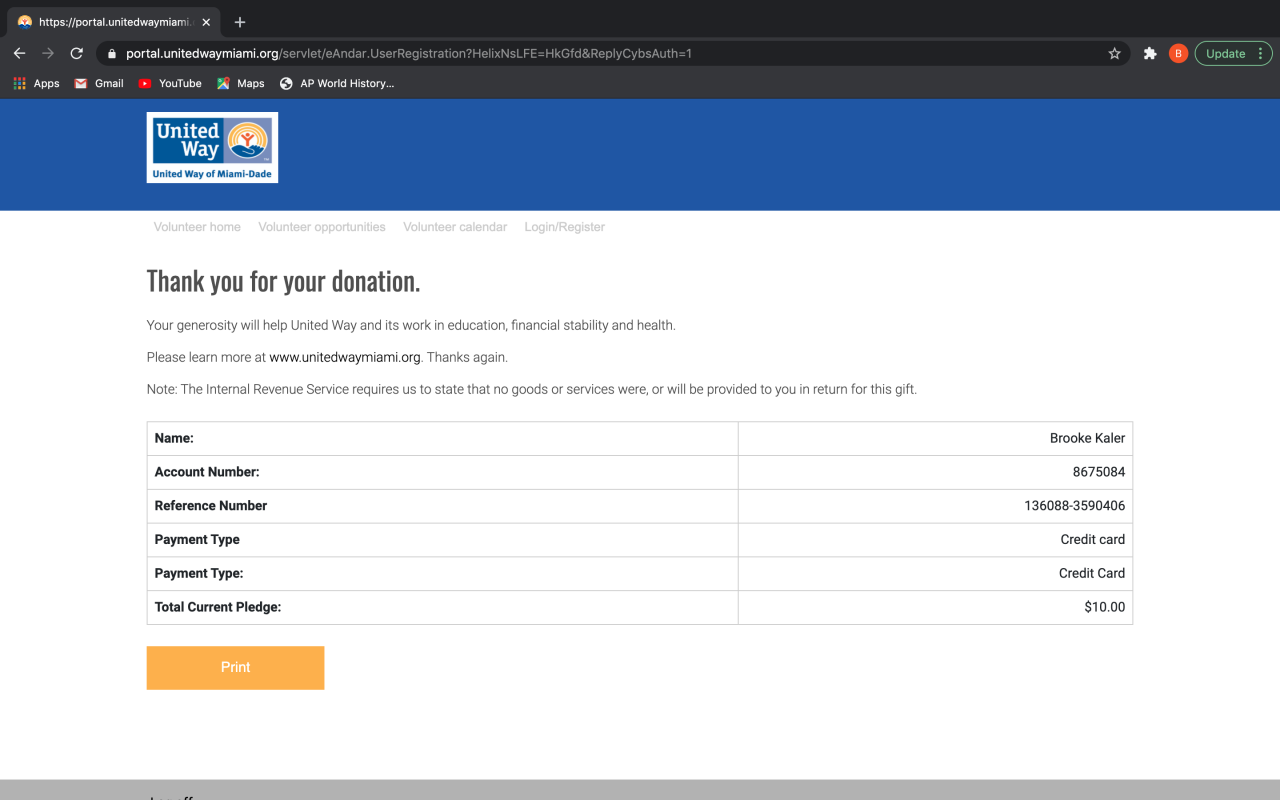
Task: Click the Name: row label
Action: [174, 438]
